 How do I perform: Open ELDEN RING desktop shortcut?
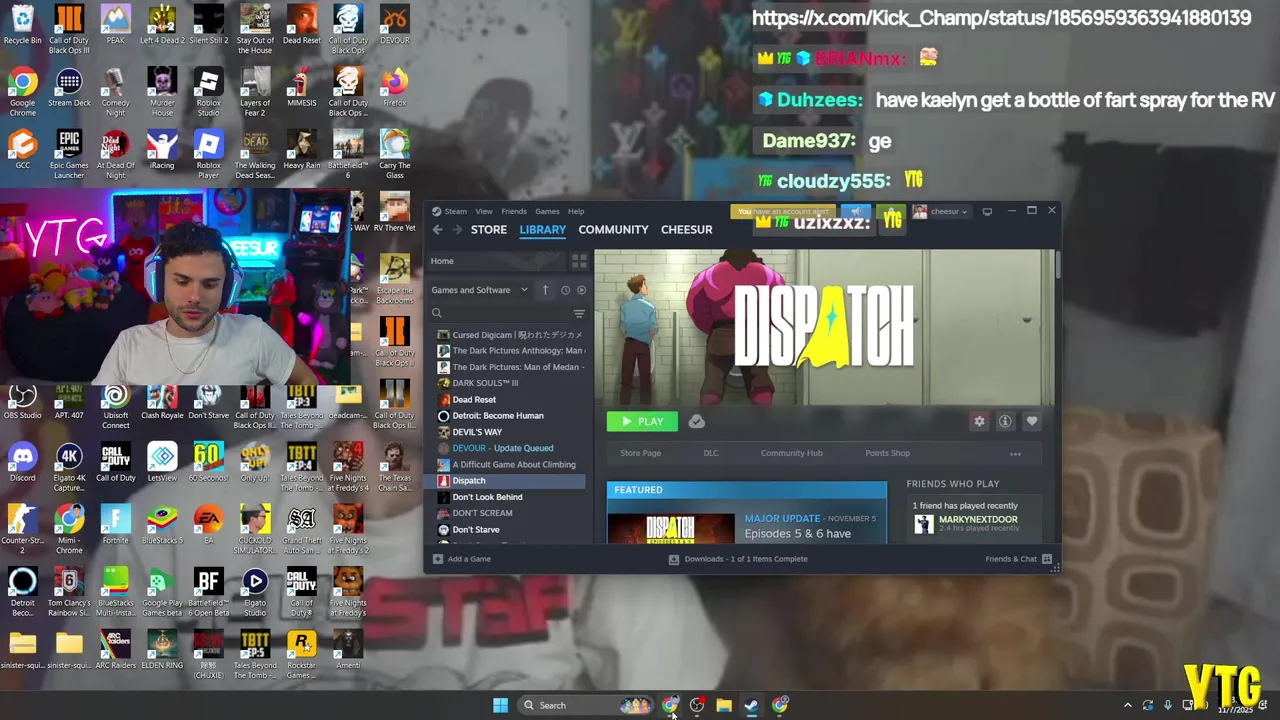[162, 650]
